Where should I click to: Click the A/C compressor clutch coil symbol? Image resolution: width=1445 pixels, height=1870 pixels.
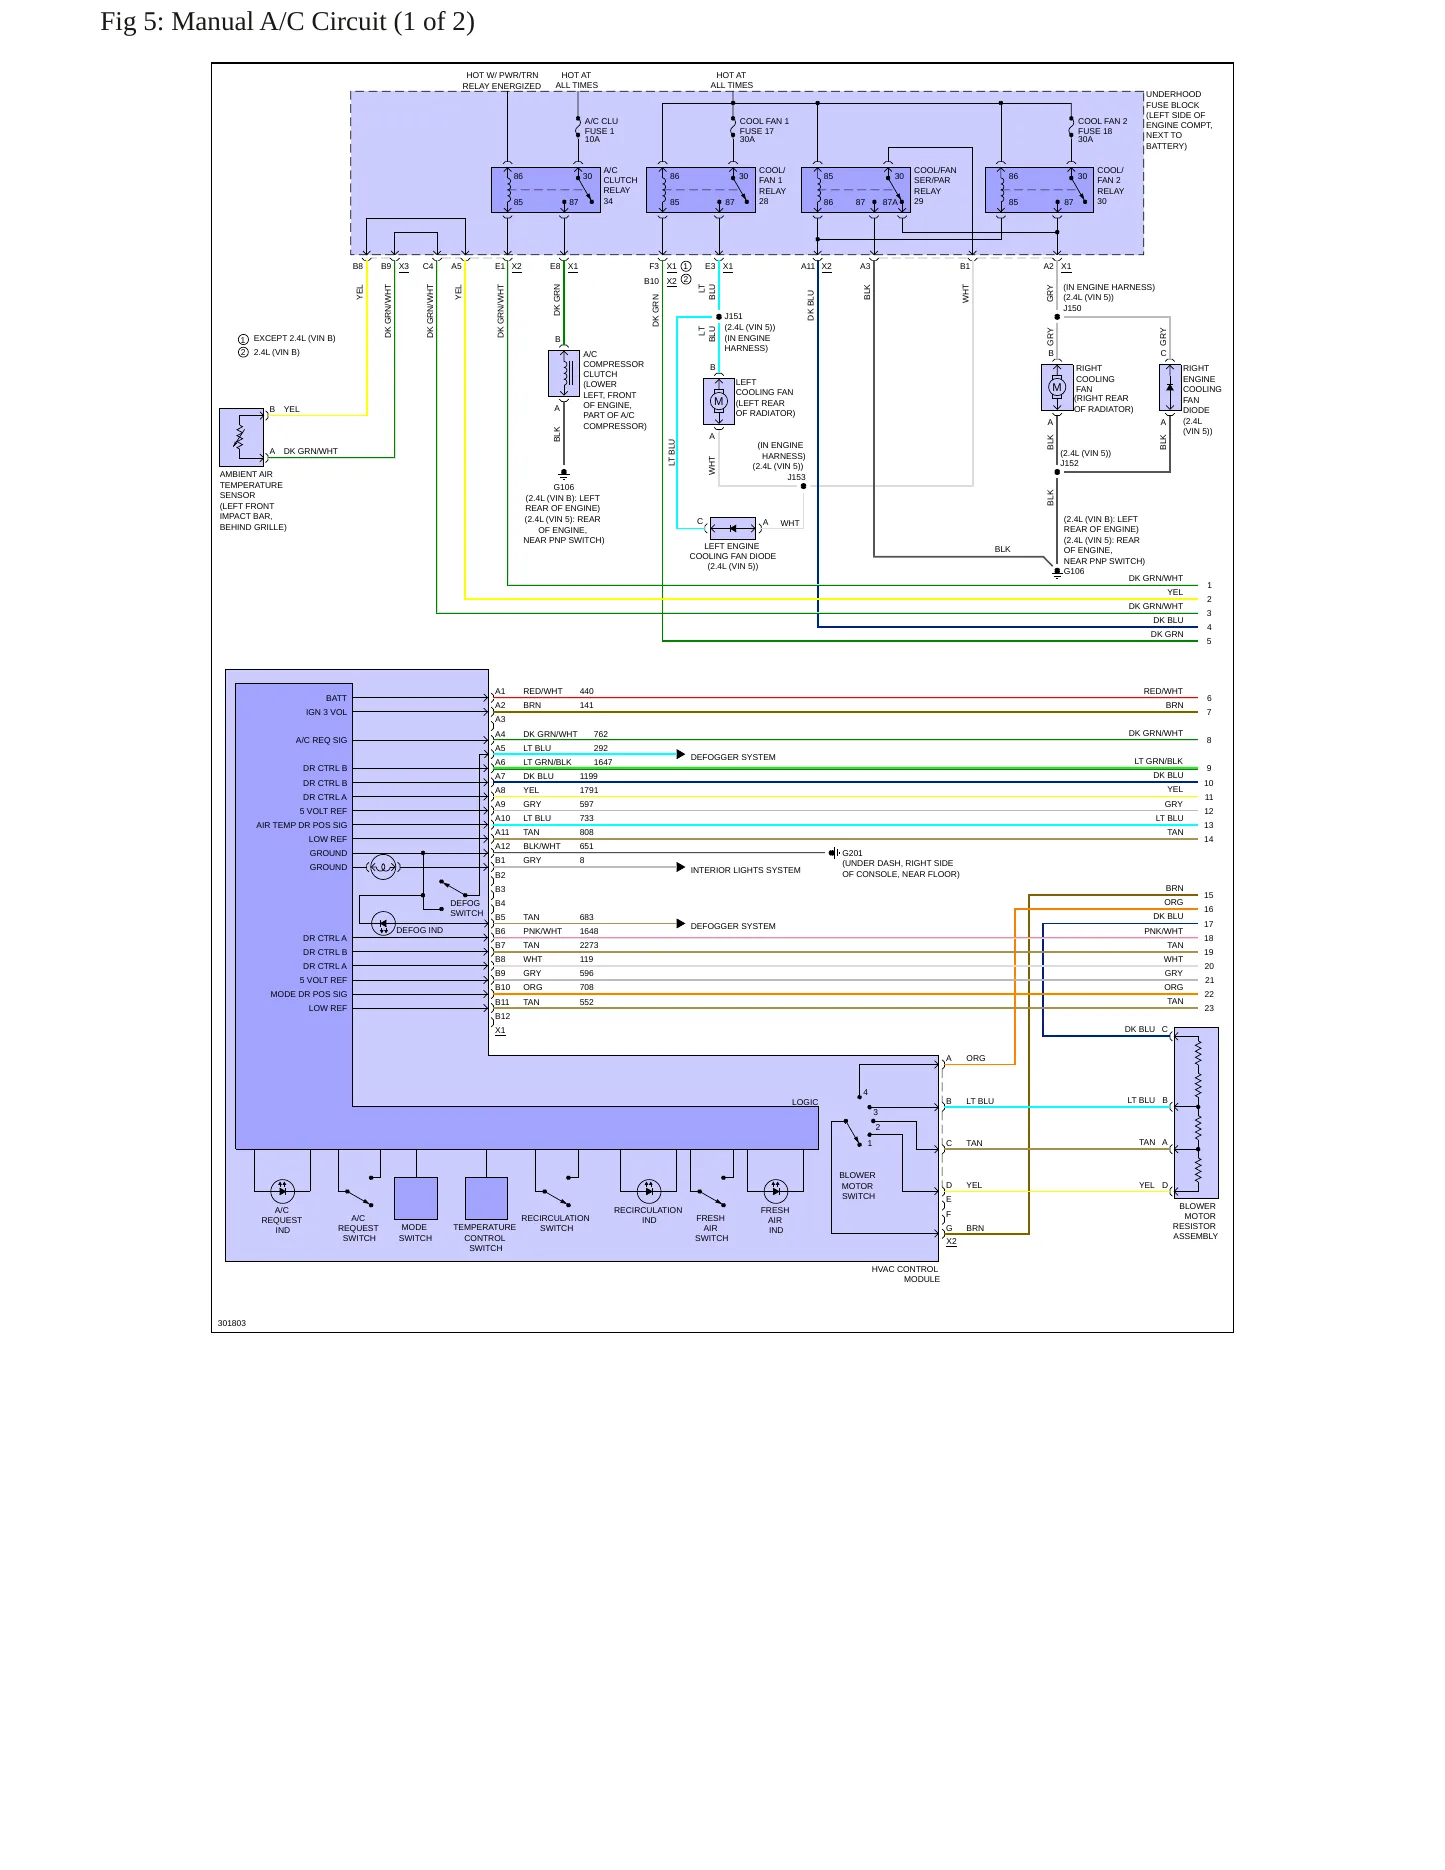click(564, 373)
